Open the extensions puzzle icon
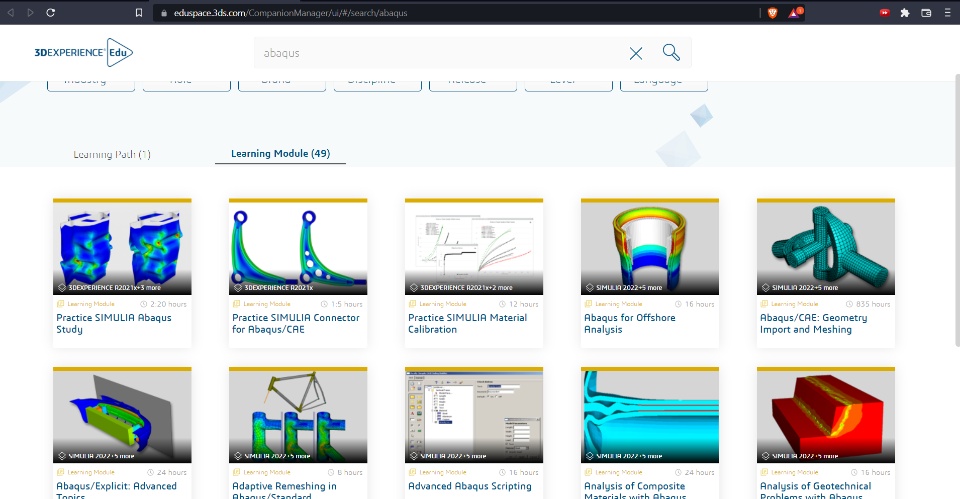960x499 pixels. 905,12
